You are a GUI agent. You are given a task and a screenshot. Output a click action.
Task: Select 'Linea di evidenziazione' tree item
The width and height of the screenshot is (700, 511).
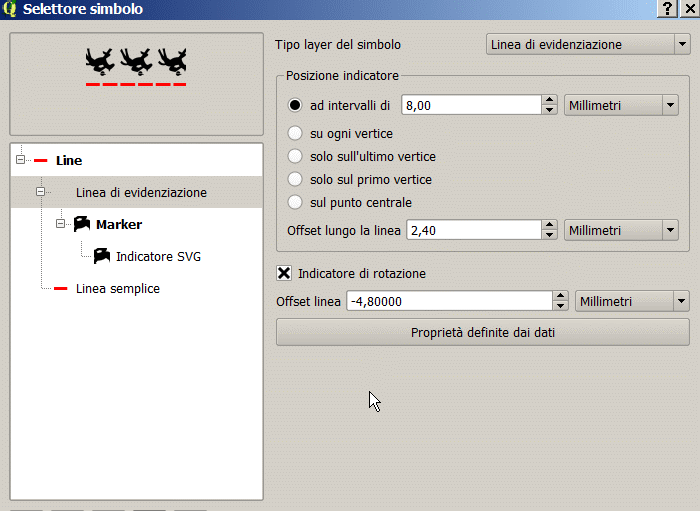[x=141, y=192]
